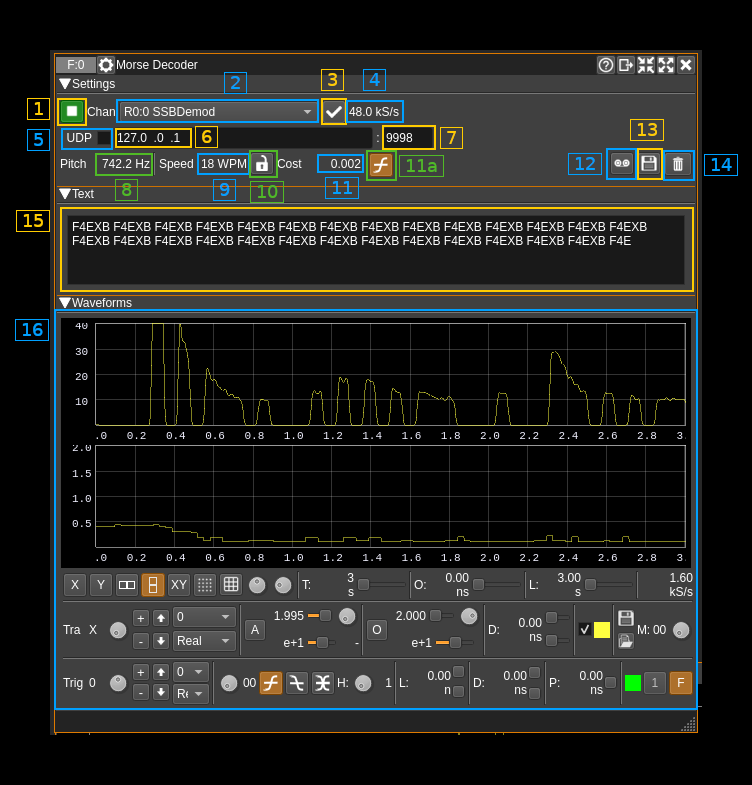This screenshot has width=752, height=785.
Task: Click the UDP port field showing 9998
Action: click(407, 138)
